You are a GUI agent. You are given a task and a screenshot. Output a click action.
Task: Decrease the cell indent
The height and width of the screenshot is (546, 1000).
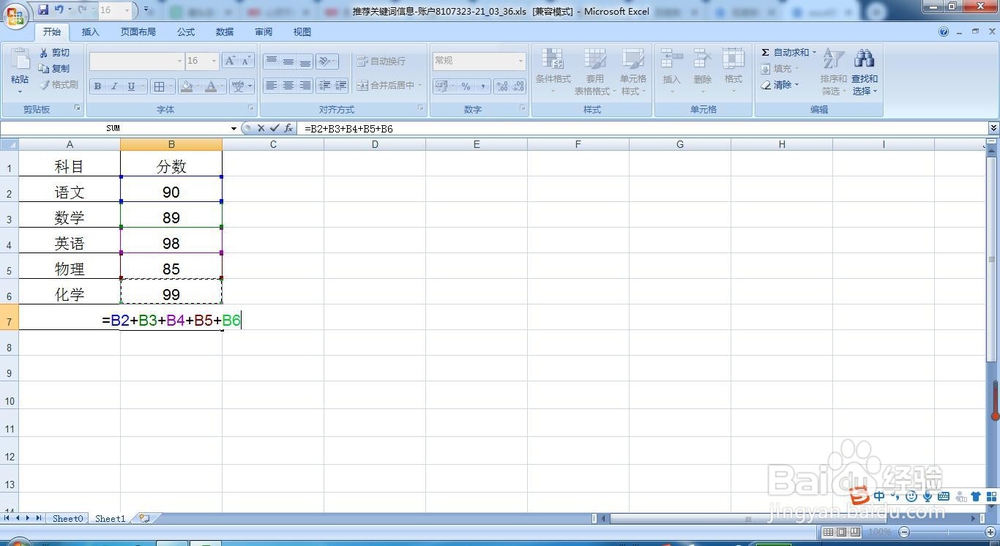tap(325, 85)
